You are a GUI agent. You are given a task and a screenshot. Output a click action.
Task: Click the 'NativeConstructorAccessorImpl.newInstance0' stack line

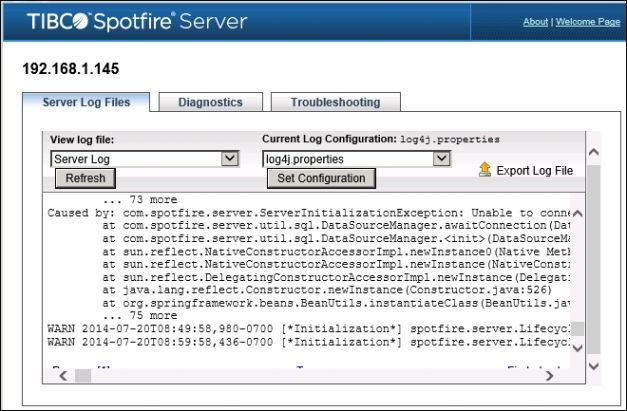click(336, 252)
